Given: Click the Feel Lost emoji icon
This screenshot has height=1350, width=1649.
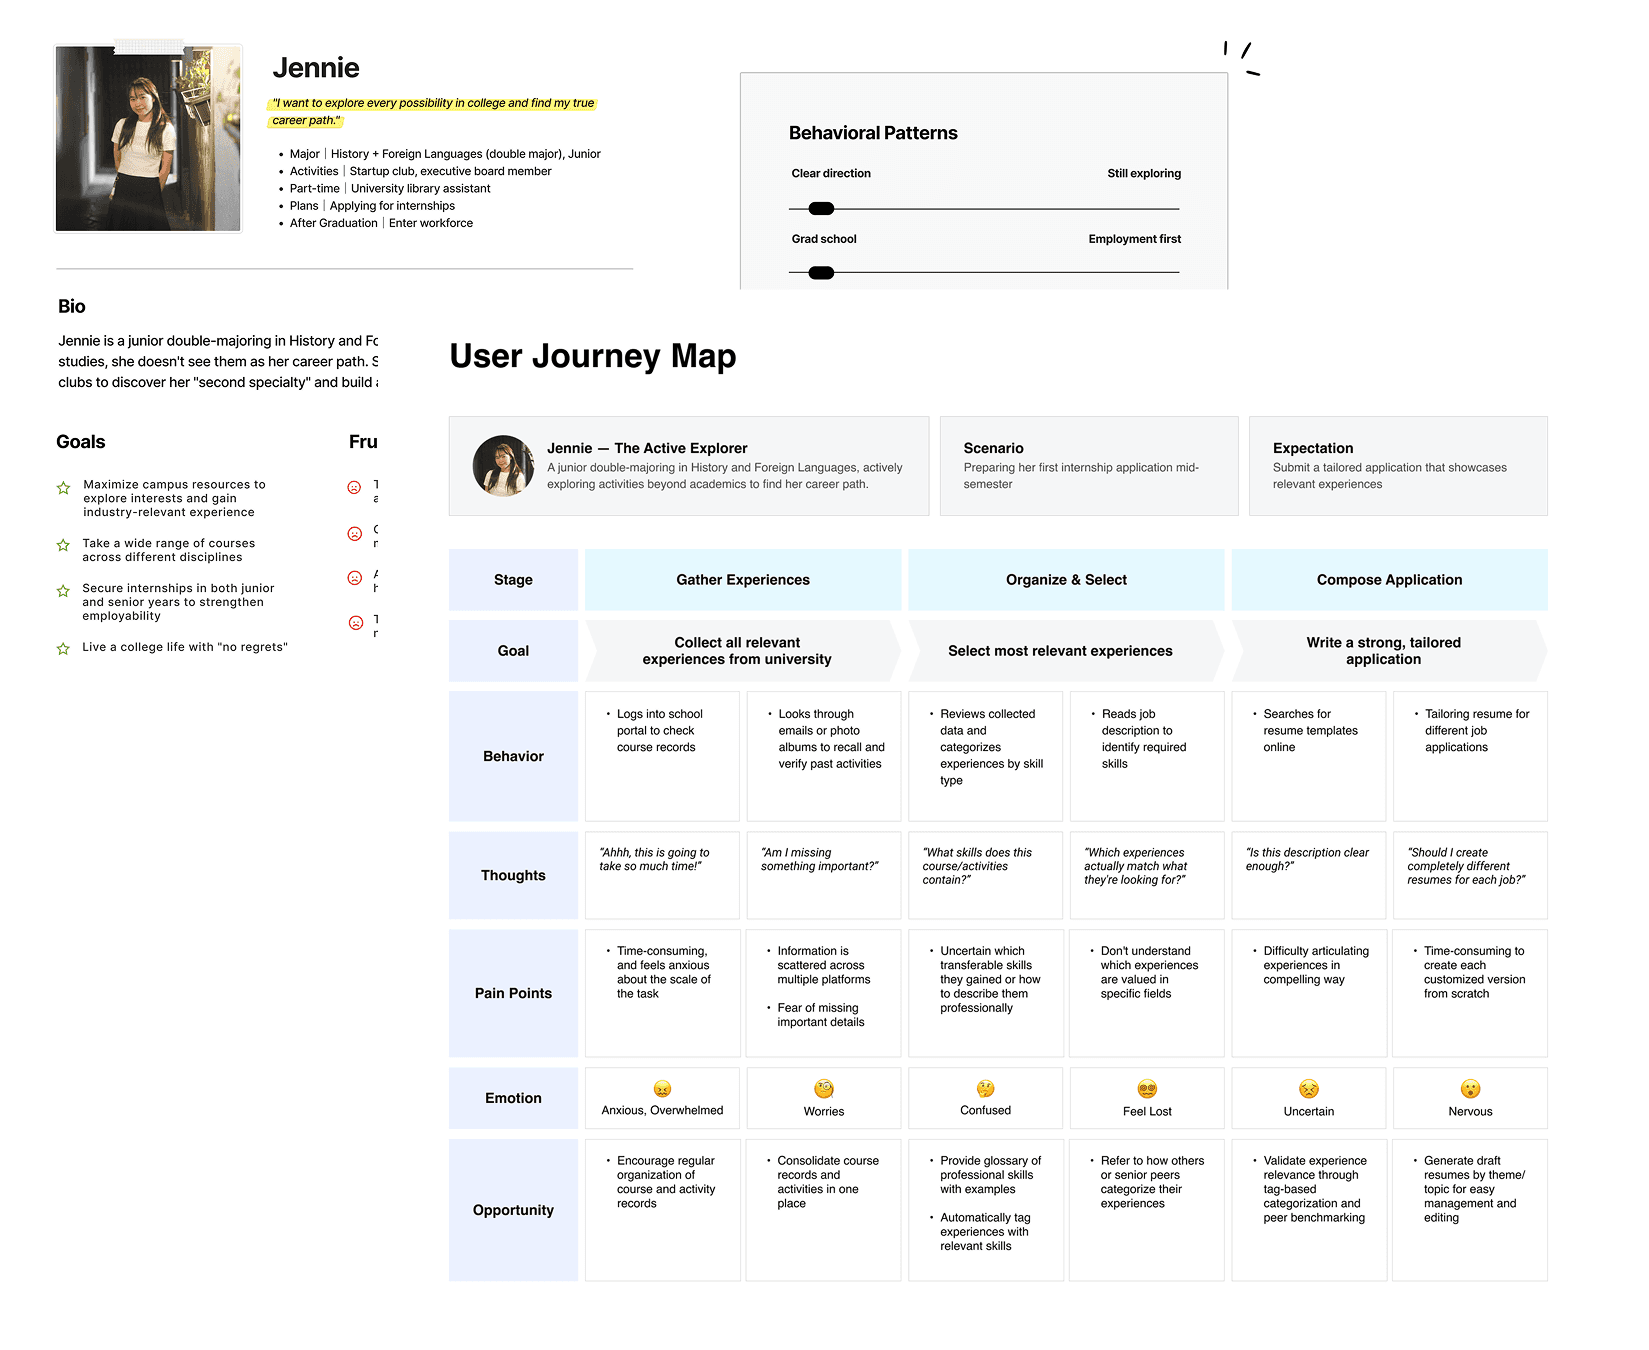Looking at the screenshot, I should pos(1147,1089).
